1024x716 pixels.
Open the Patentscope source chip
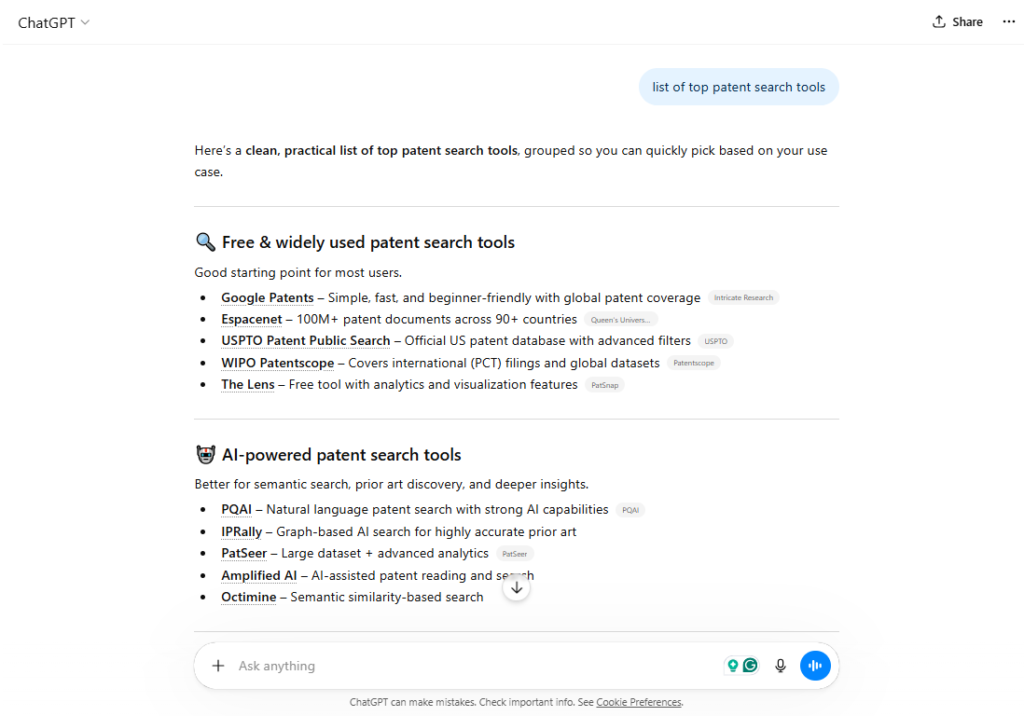tap(693, 363)
